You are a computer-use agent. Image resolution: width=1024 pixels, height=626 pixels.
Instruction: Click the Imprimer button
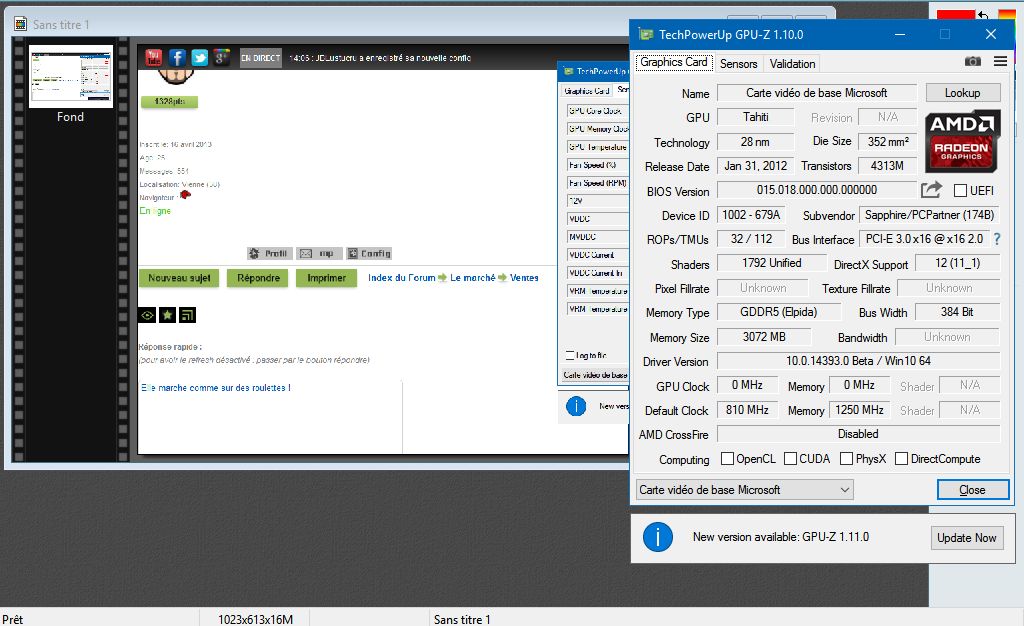[327, 278]
